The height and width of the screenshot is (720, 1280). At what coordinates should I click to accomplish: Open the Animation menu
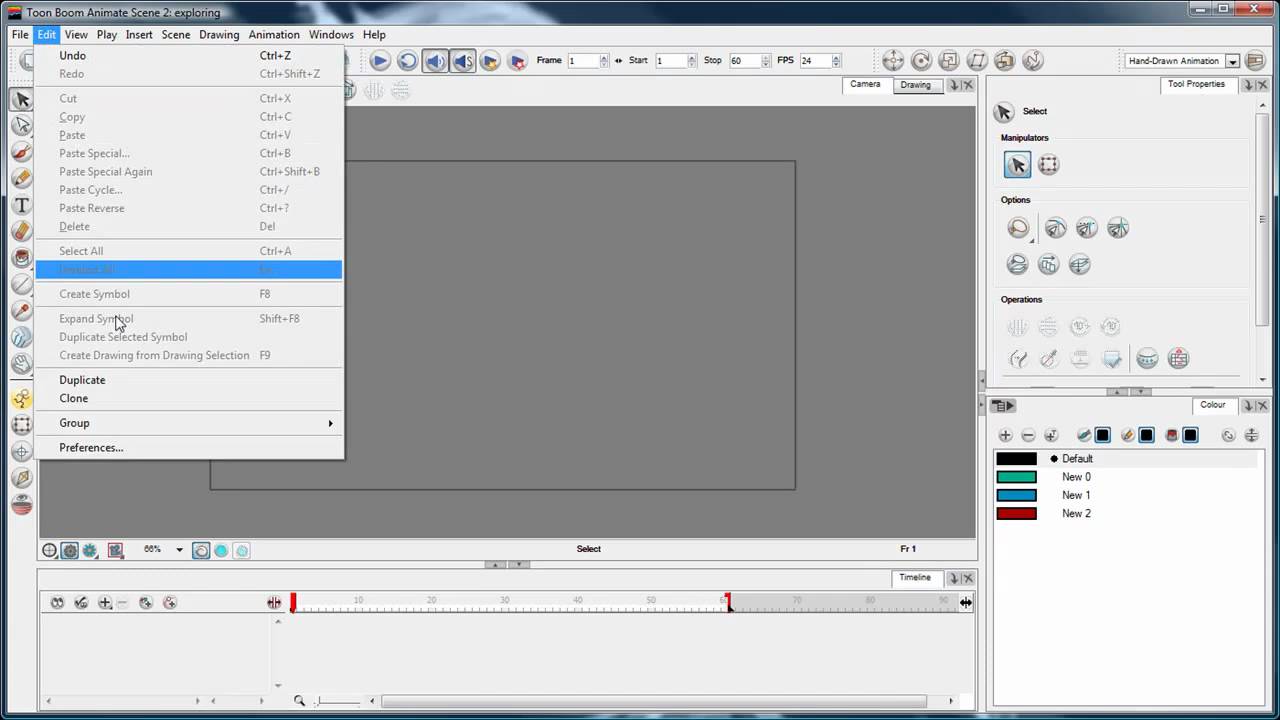pos(274,34)
